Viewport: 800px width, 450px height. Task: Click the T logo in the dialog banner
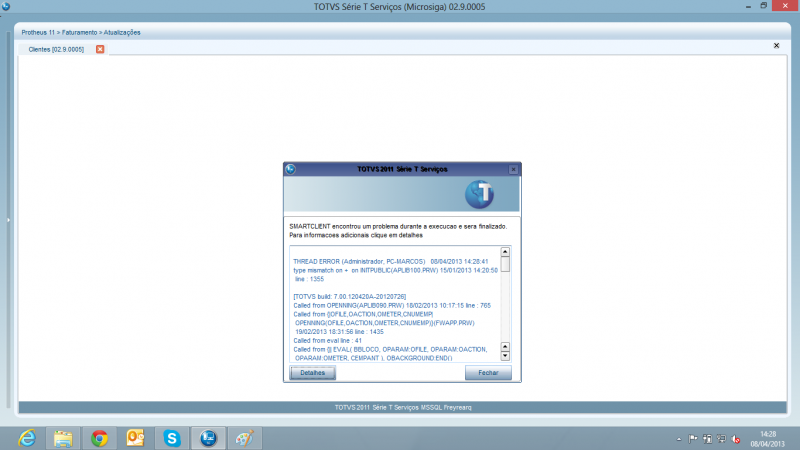[x=479, y=194]
